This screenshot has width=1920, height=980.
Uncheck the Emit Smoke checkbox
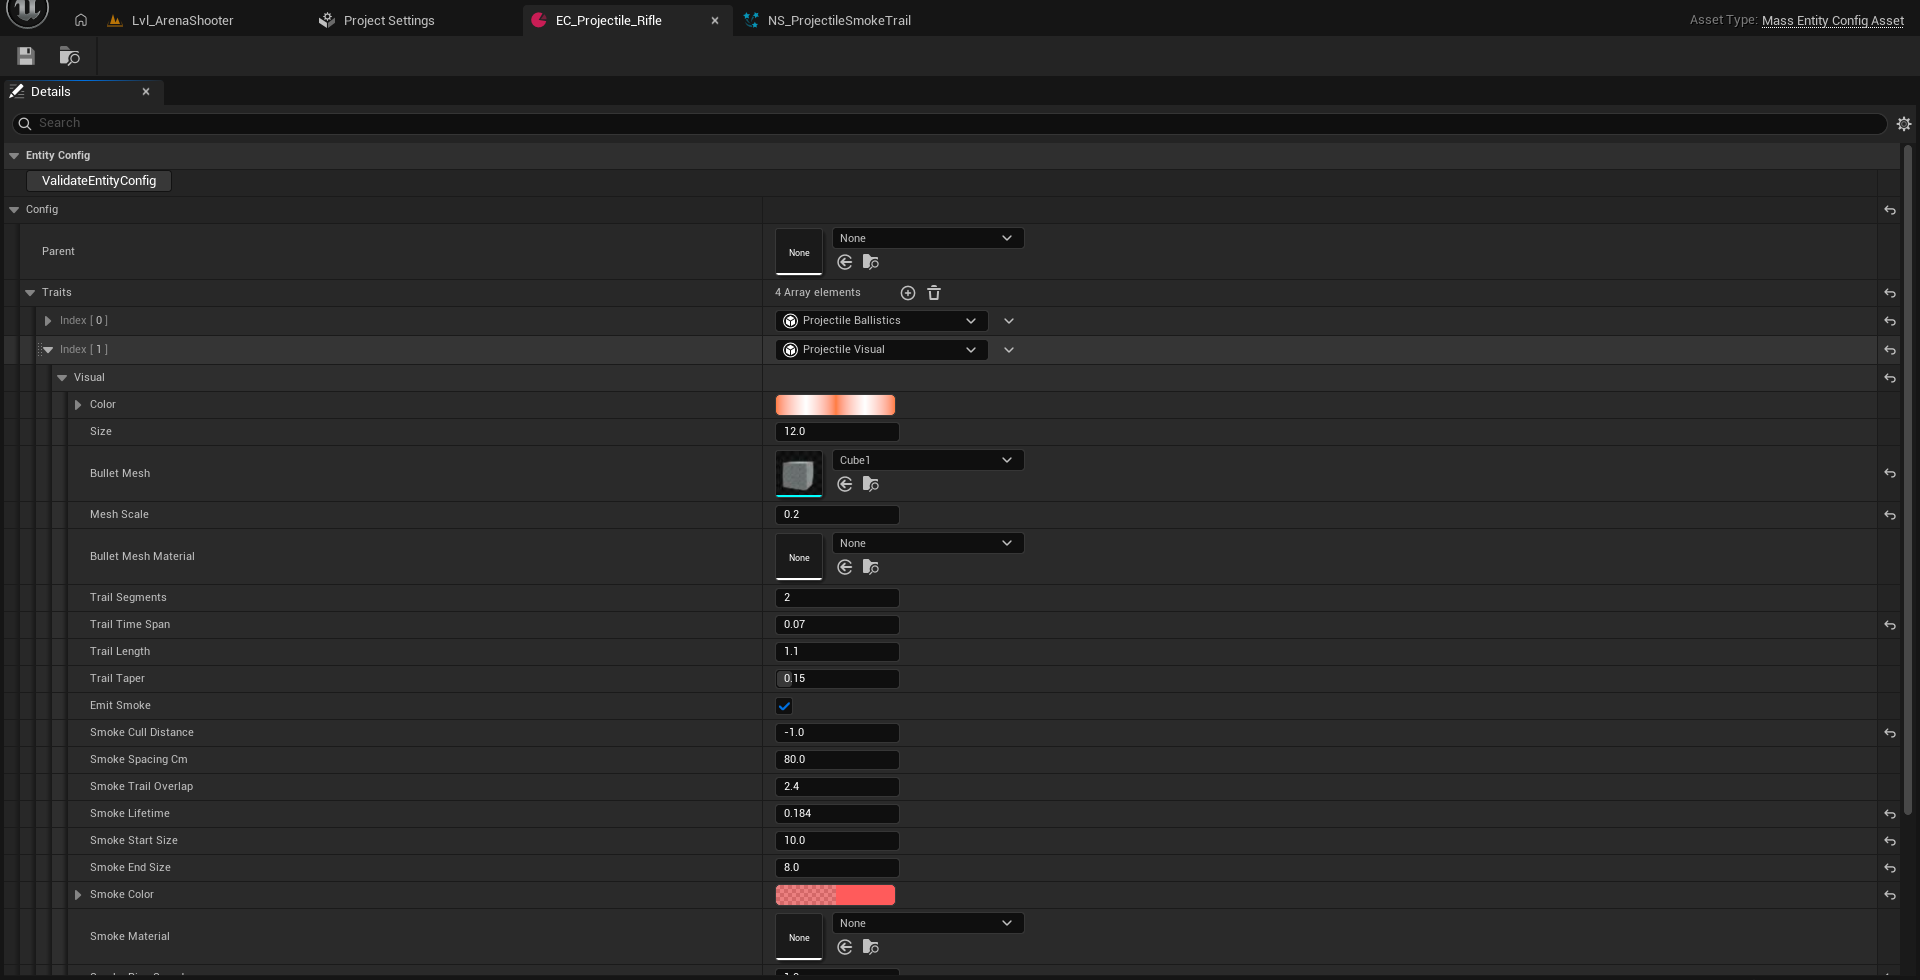(784, 706)
